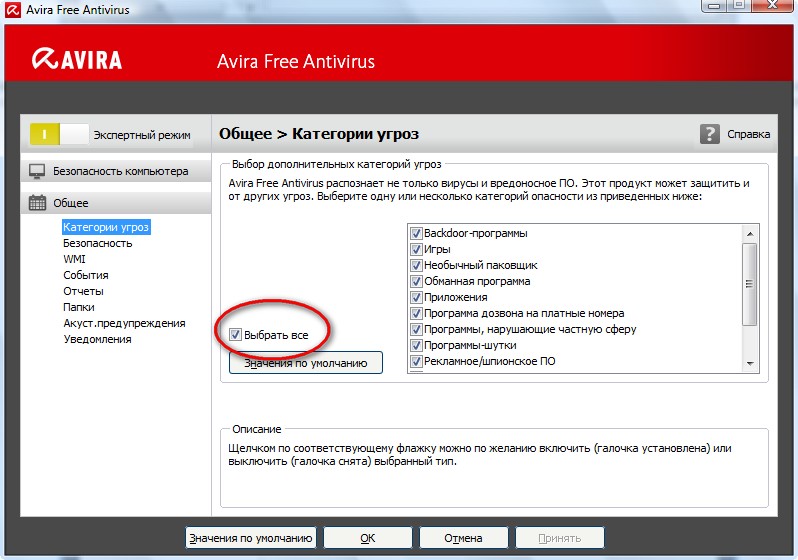
Task: Open the Уведомления settings page
Action: coord(97,339)
